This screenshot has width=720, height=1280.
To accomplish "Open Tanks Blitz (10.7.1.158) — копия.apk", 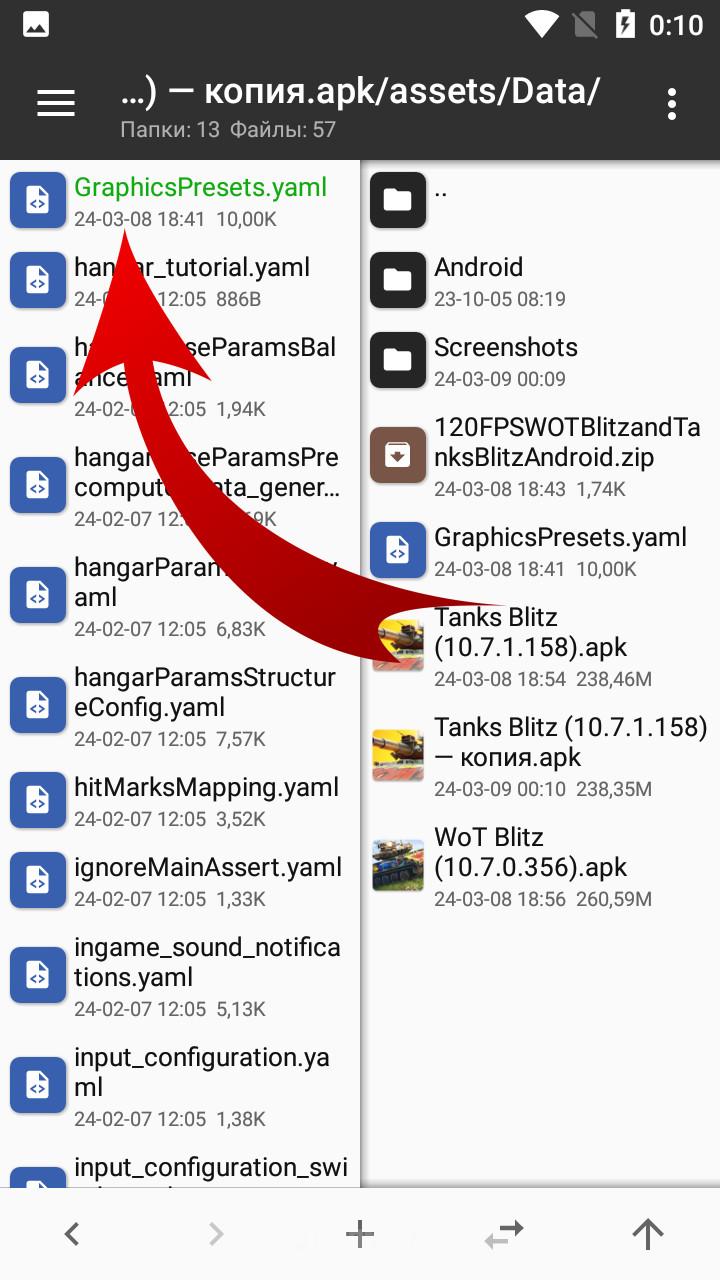I will 540,755.
